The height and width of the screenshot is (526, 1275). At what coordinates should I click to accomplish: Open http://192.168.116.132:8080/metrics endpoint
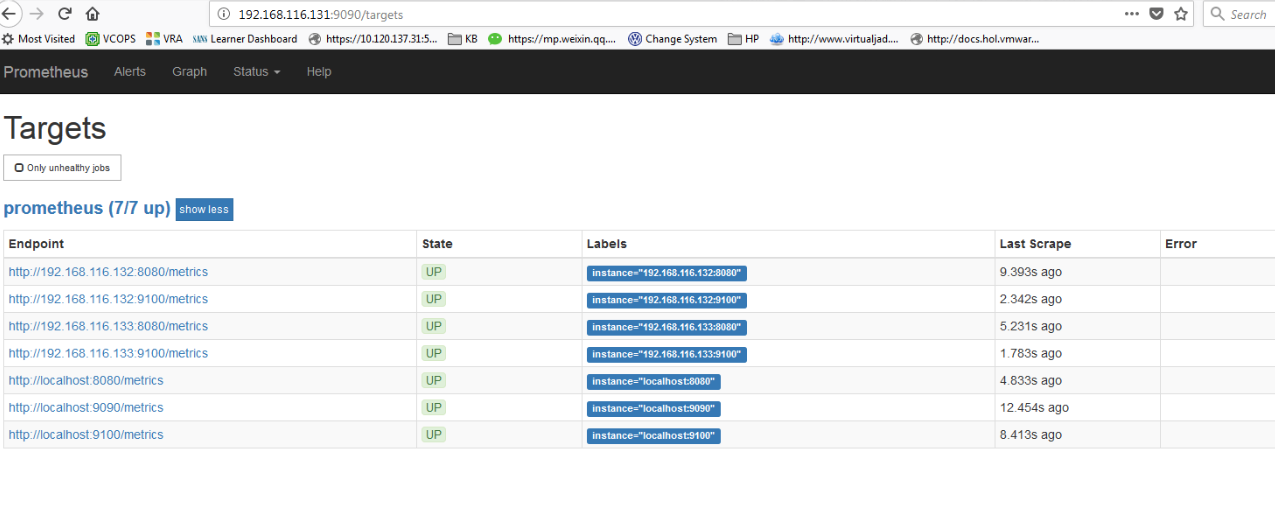pos(108,272)
